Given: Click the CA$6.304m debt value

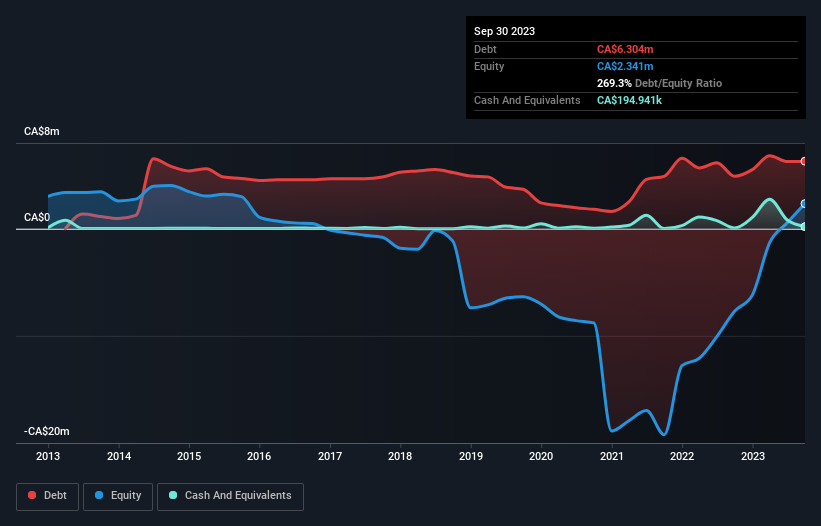Looking at the screenshot, I should (x=625, y=49).
